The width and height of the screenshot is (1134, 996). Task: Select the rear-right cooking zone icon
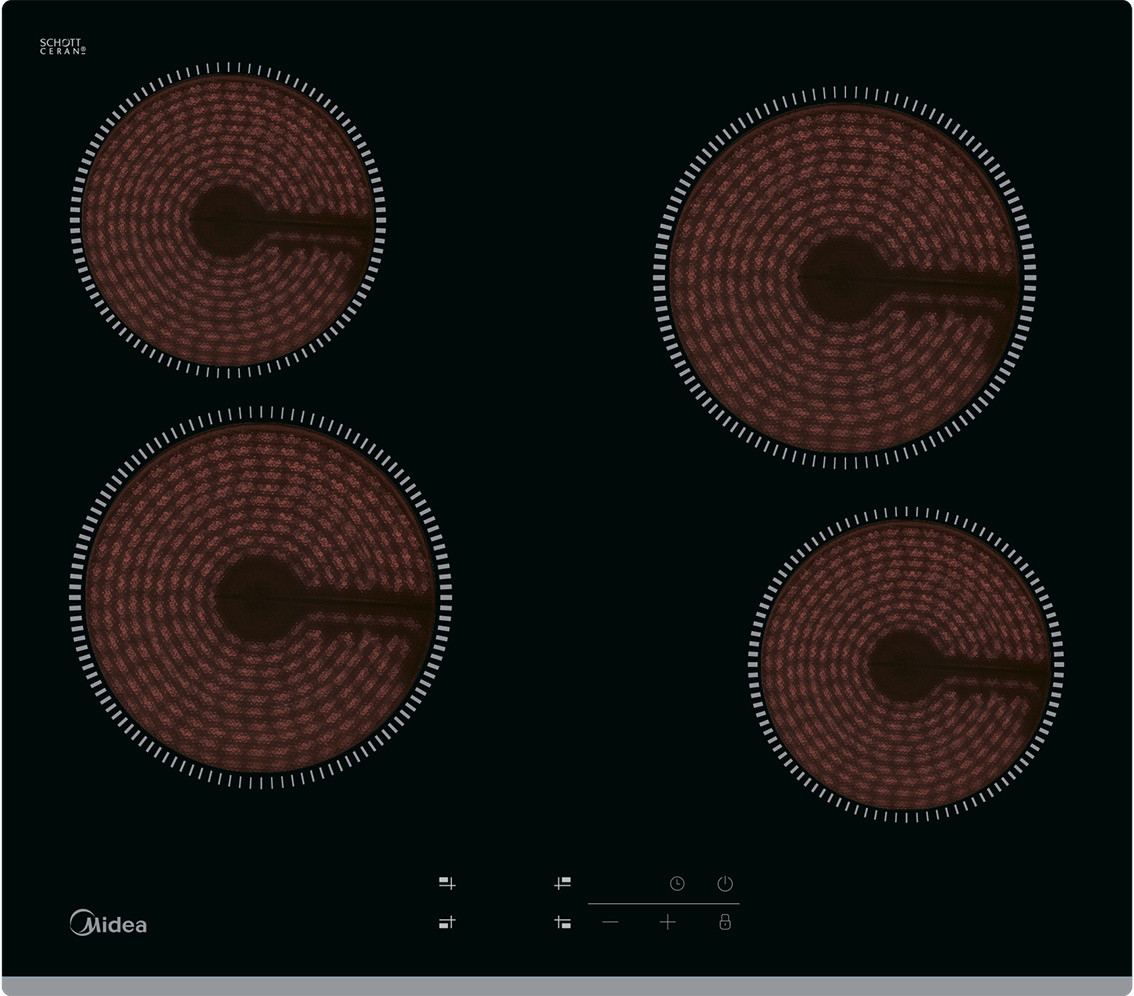coord(563,884)
